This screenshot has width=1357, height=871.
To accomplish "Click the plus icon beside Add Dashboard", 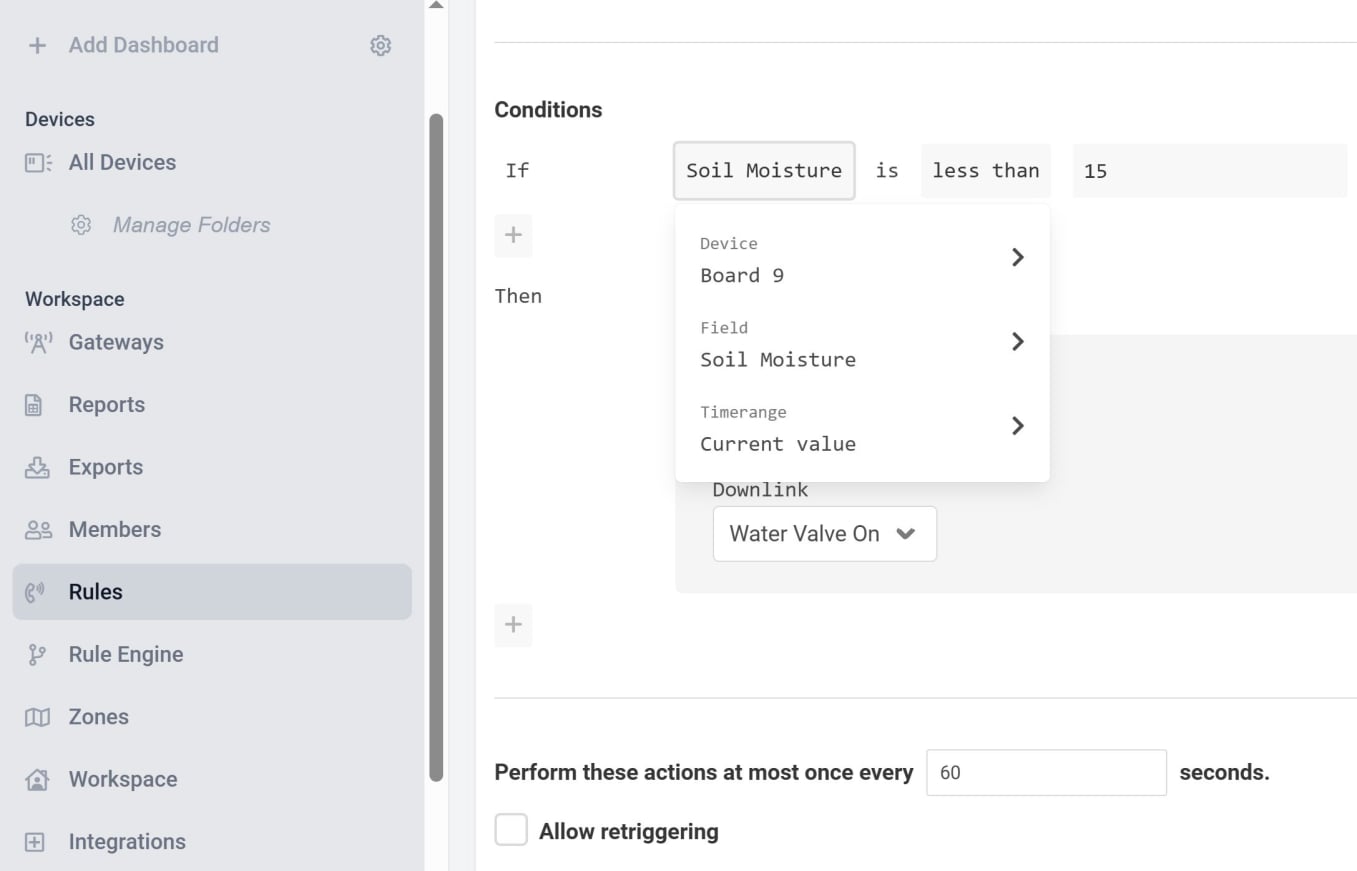I will click(x=37, y=45).
